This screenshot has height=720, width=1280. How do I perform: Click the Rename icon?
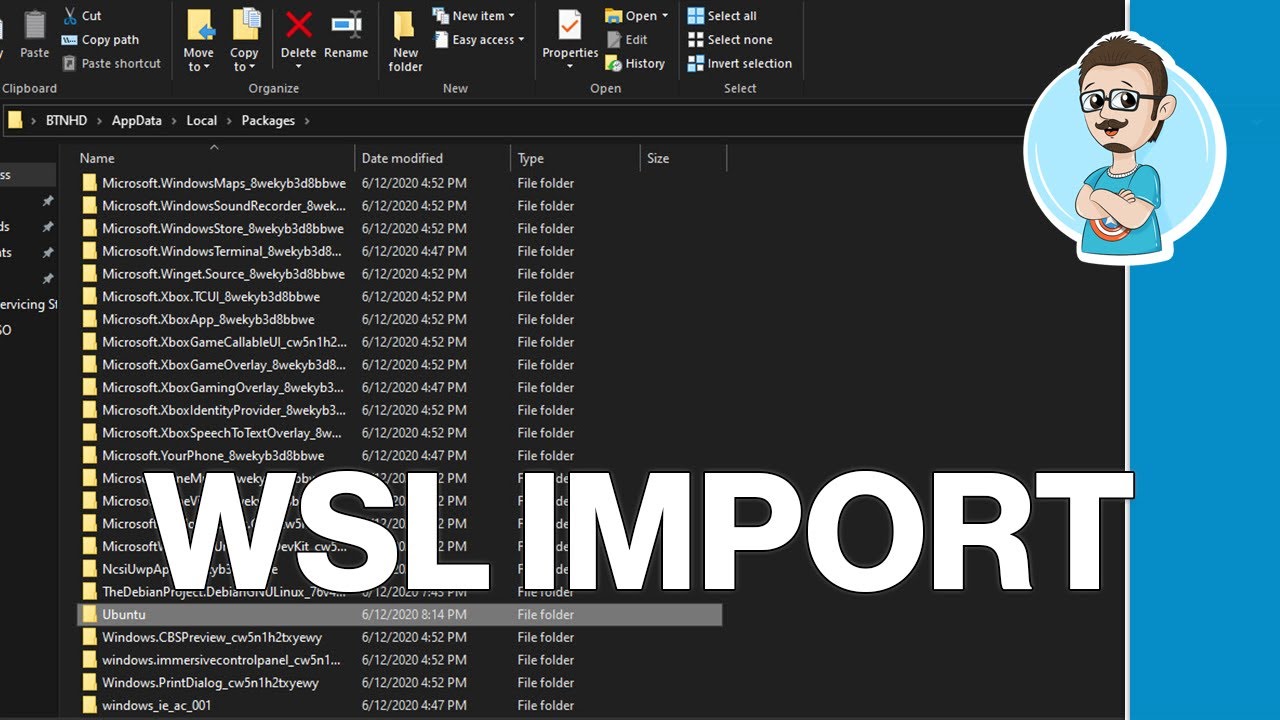346,25
